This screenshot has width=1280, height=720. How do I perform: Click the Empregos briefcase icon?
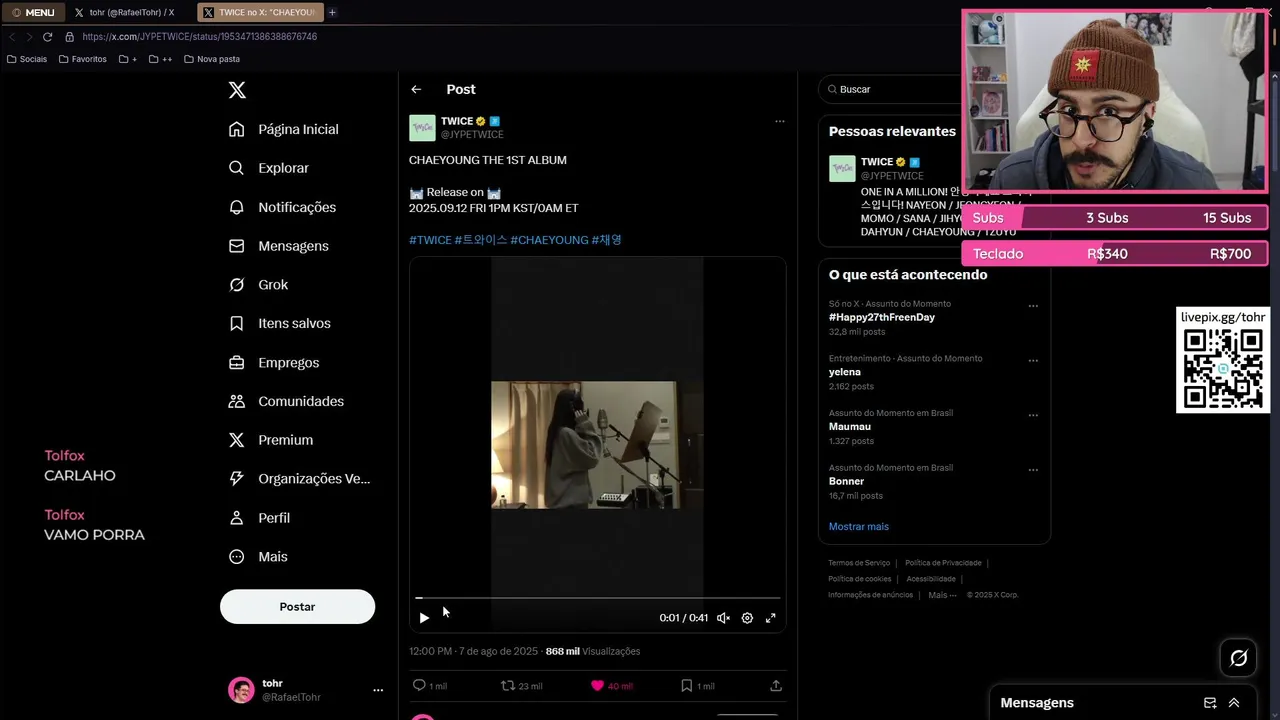pyautogui.click(x=237, y=363)
